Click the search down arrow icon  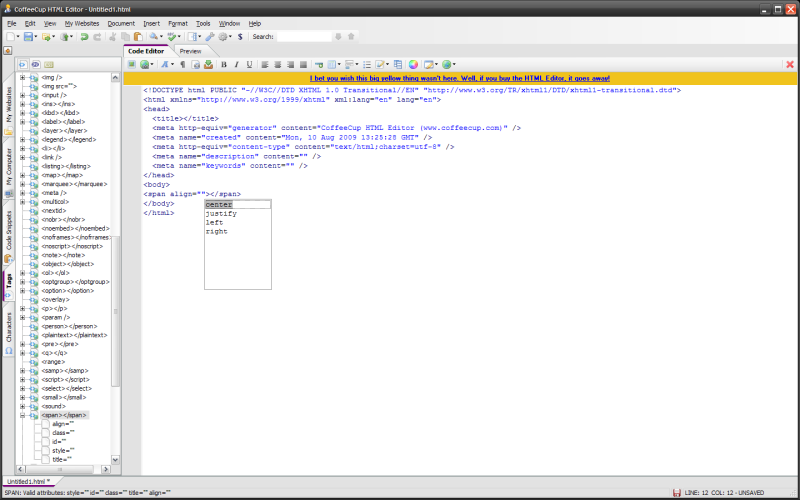tap(338, 37)
